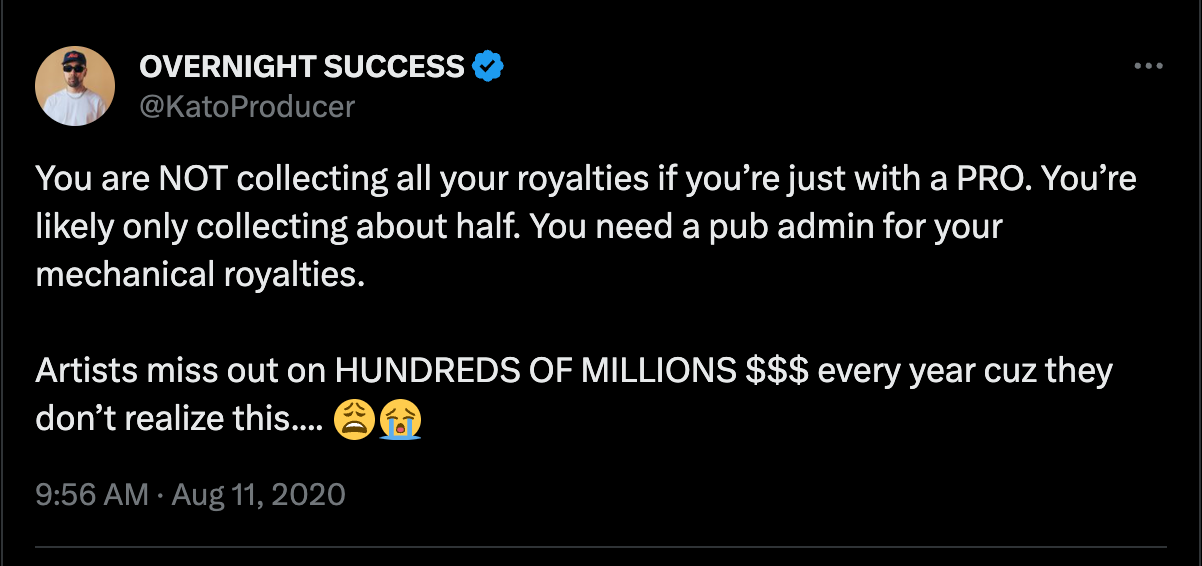Open the OVERNIGHT SUCCESS display name
1202x566 pixels.
(302, 67)
